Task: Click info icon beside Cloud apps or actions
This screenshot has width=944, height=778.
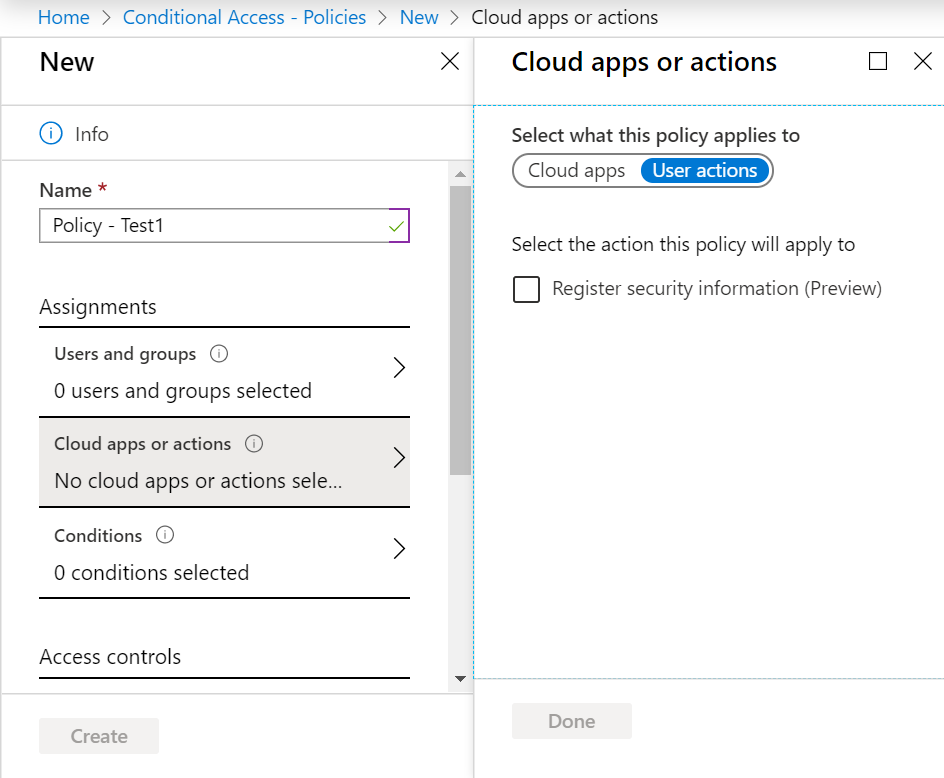Action: tap(253, 444)
